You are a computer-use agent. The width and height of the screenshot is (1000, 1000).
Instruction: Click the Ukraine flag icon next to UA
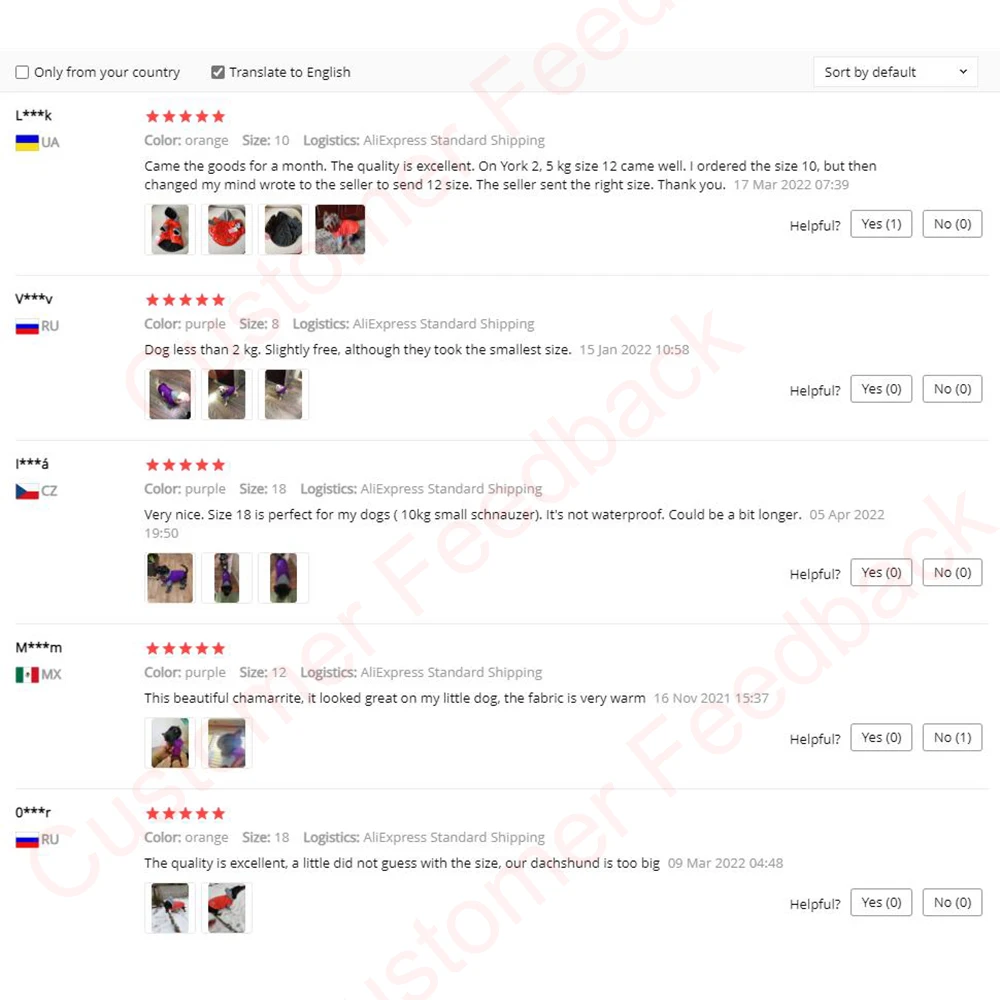pos(27,142)
